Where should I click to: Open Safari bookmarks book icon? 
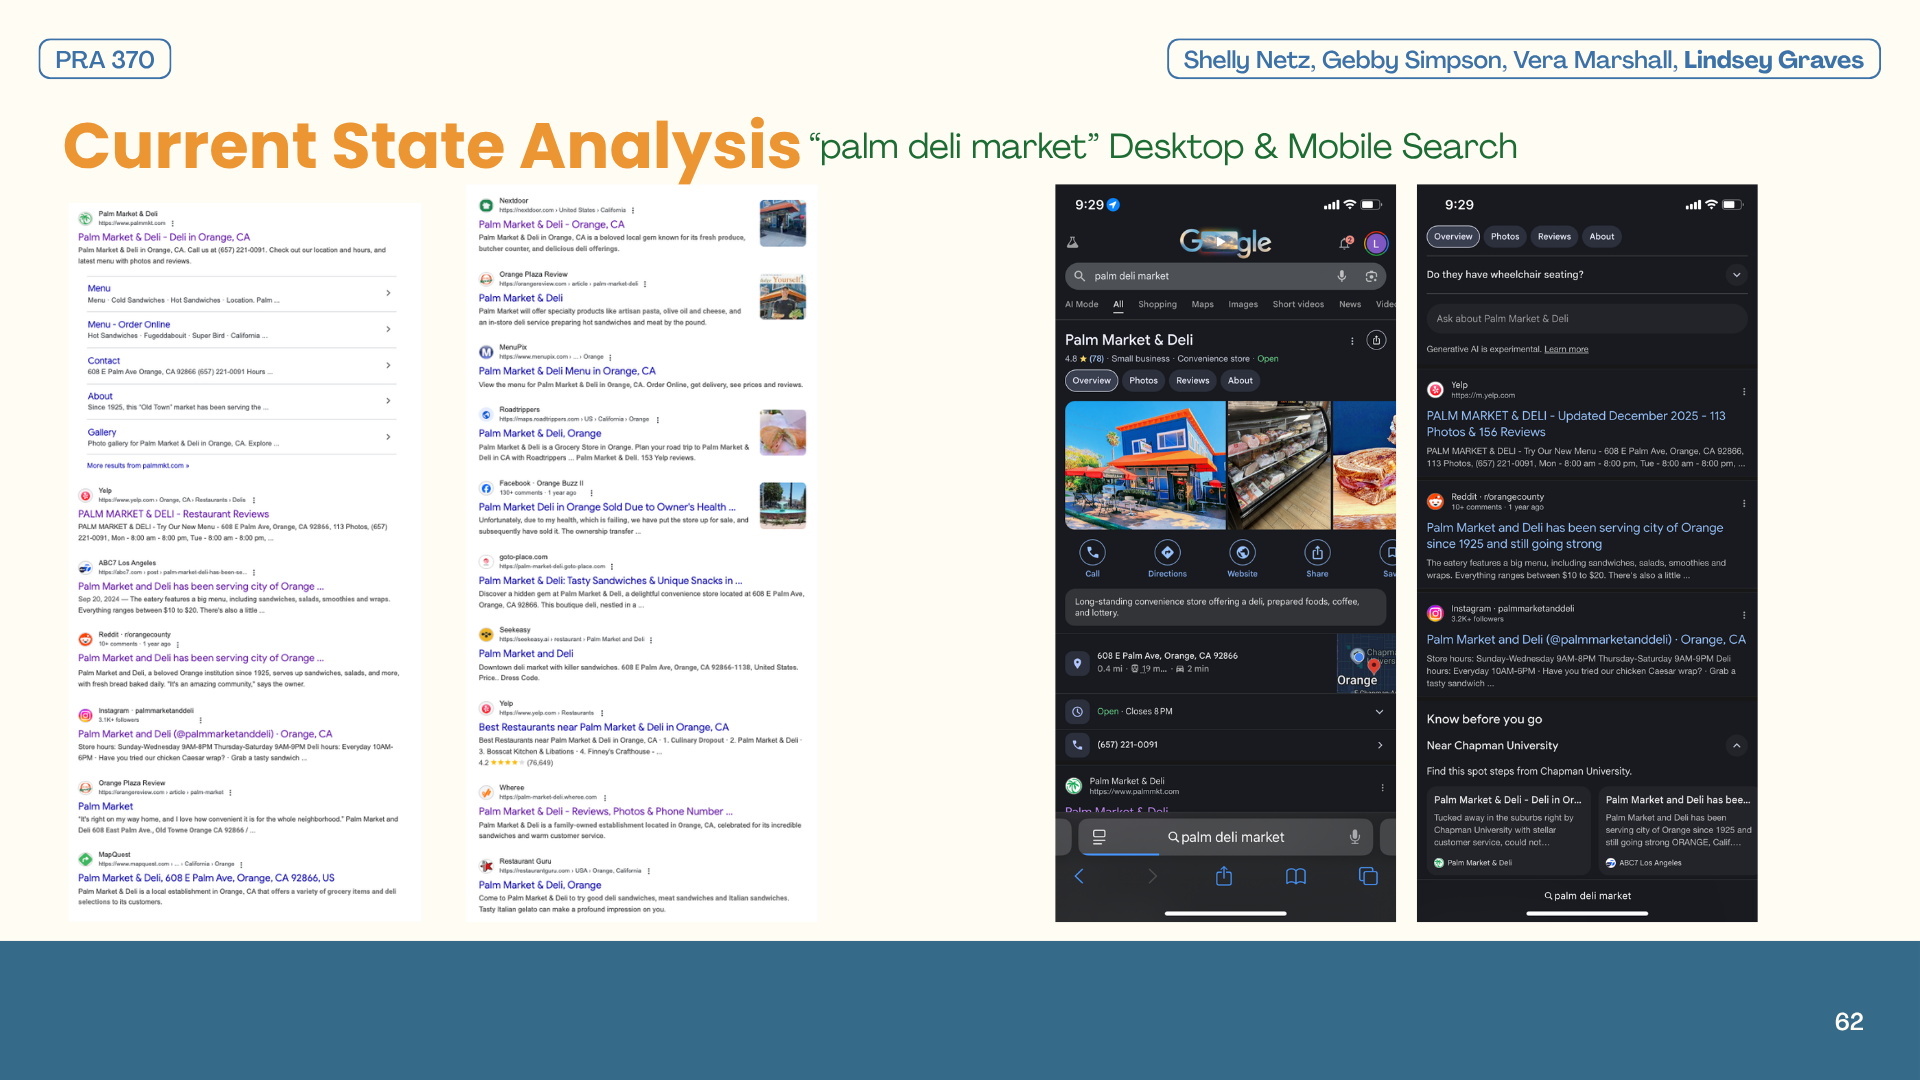click(1296, 876)
